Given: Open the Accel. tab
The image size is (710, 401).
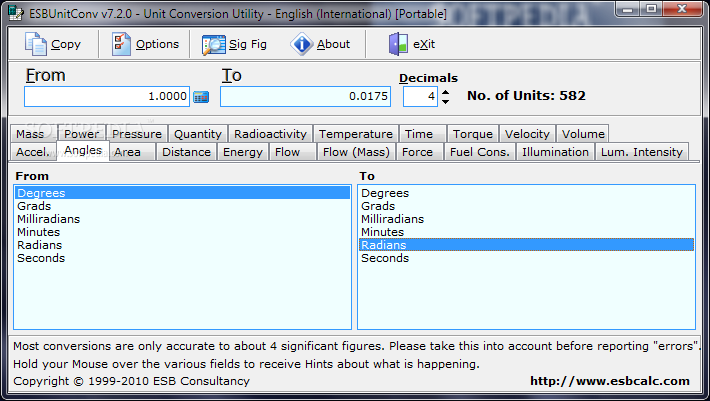Looking at the screenshot, I should [x=33, y=152].
